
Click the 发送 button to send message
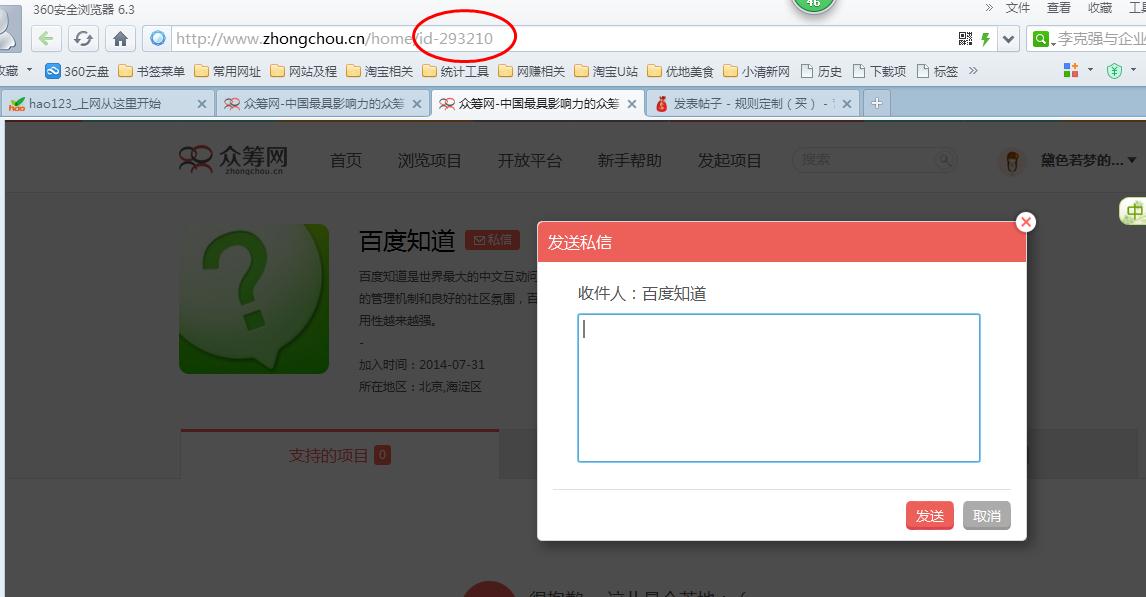(x=929, y=515)
